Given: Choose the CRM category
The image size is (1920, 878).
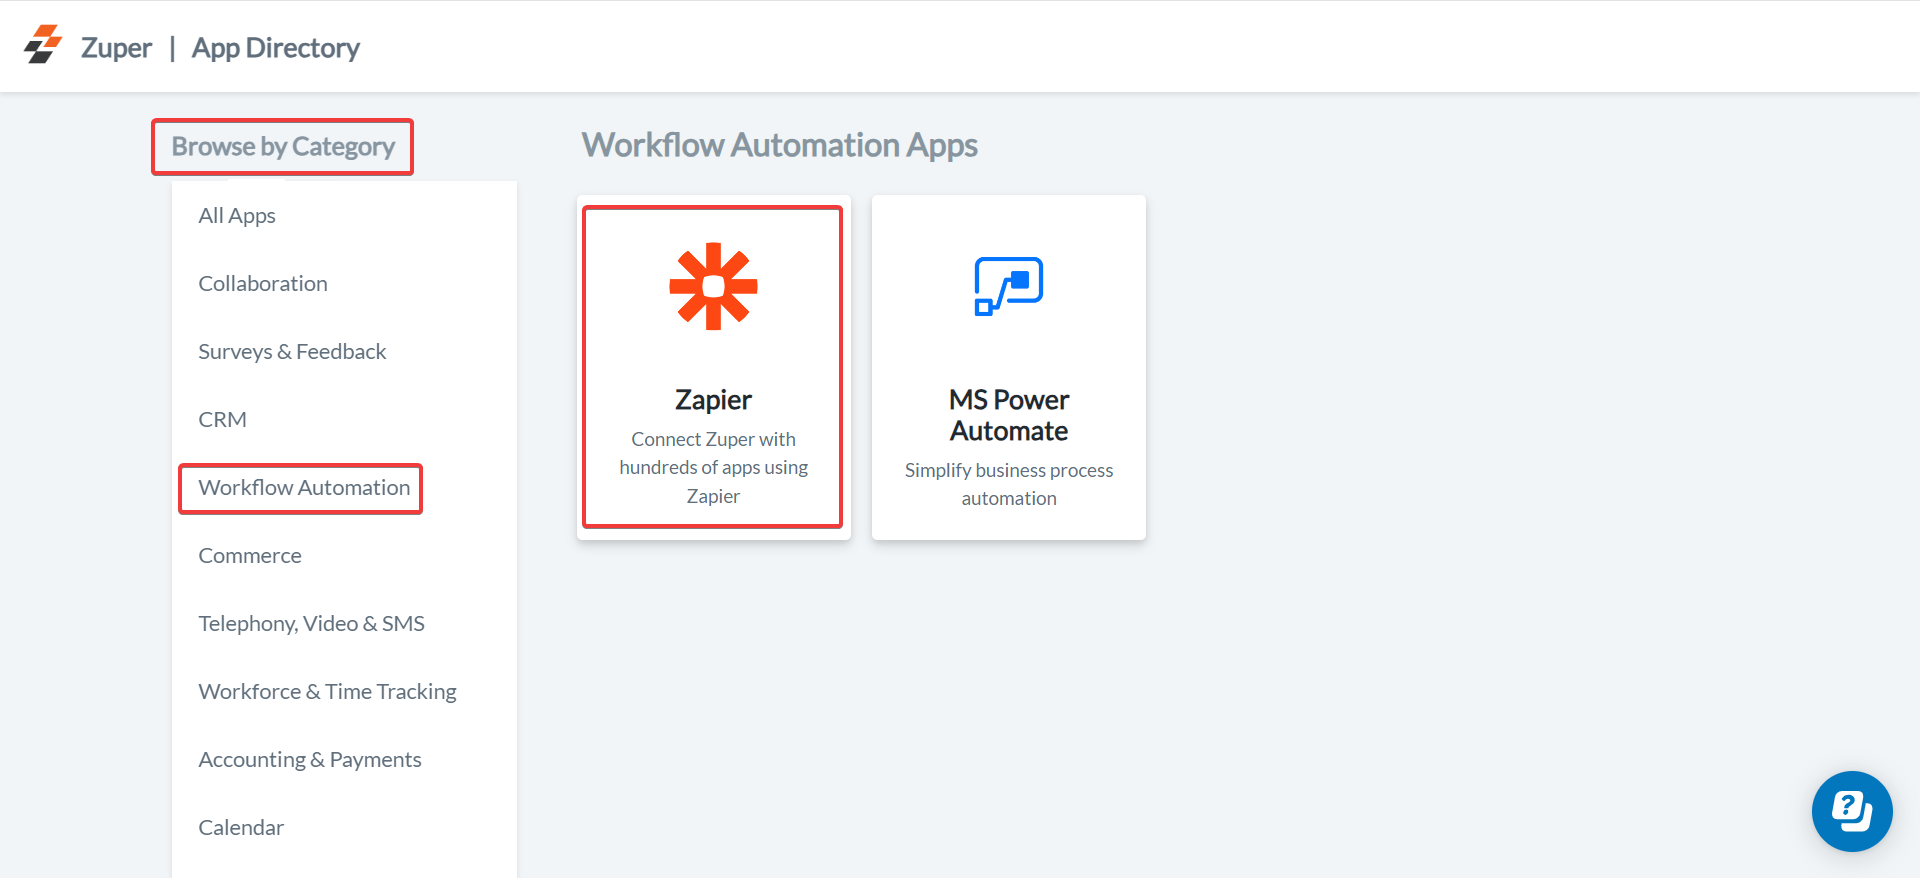Looking at the screenshot, I should point(222,420).
